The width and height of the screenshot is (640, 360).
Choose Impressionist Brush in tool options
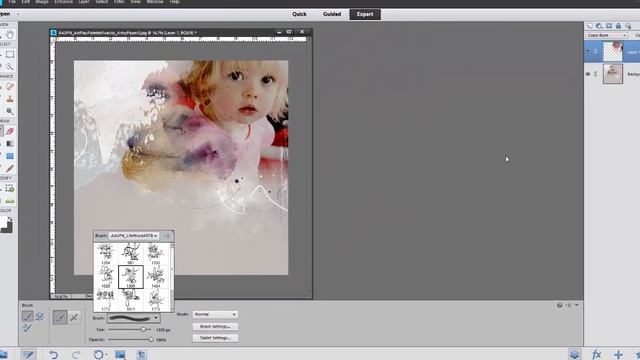pyautogui.click(x=40, y=316)
